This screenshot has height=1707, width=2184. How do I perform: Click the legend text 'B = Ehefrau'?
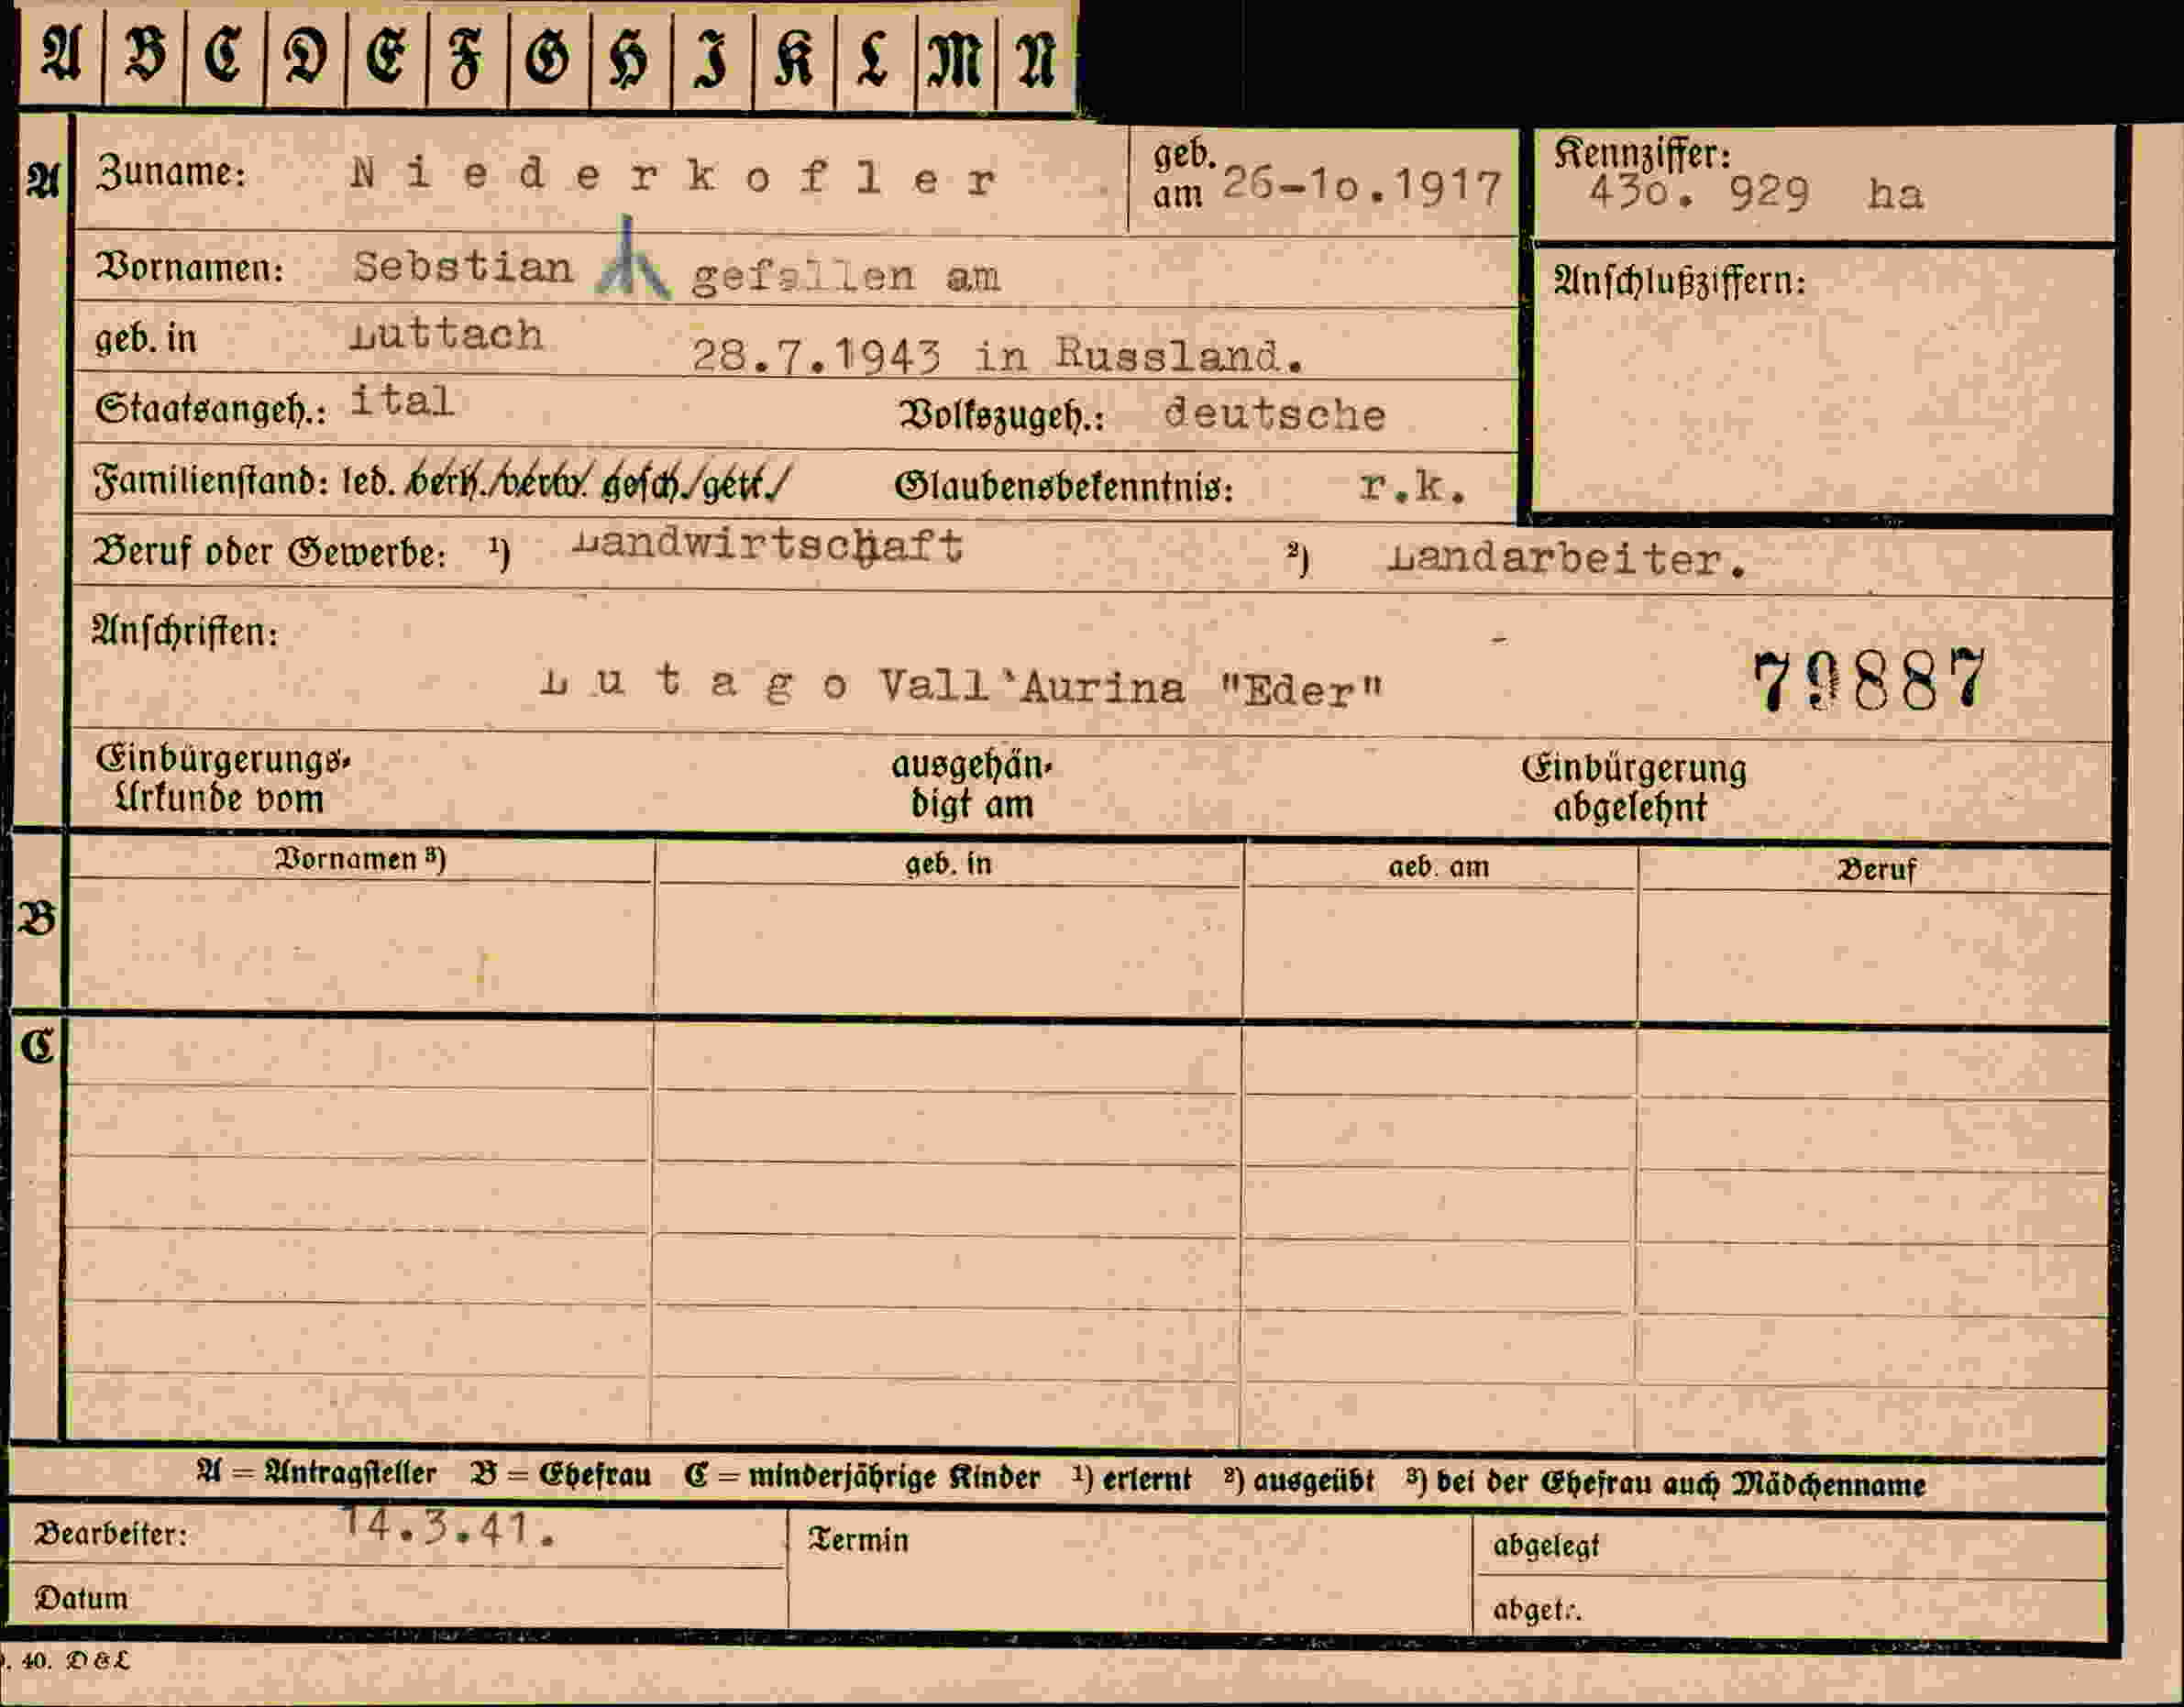click(560, 1475)
